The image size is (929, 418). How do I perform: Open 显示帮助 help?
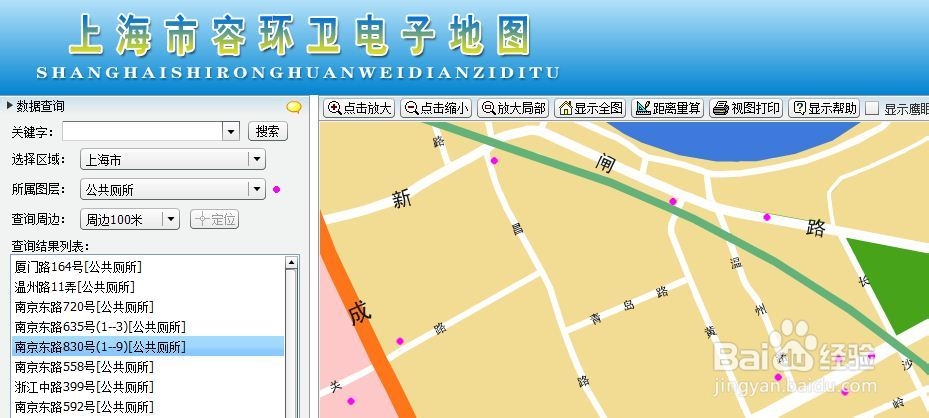[825, 108]
